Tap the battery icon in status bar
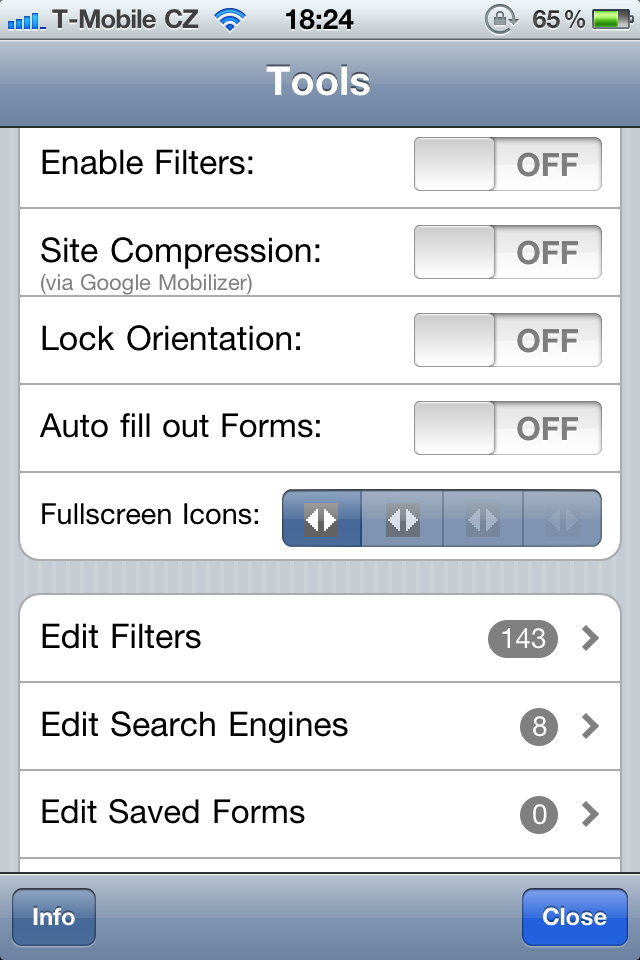The height and width of the screenshot is (960, 640). coord(611,20)
